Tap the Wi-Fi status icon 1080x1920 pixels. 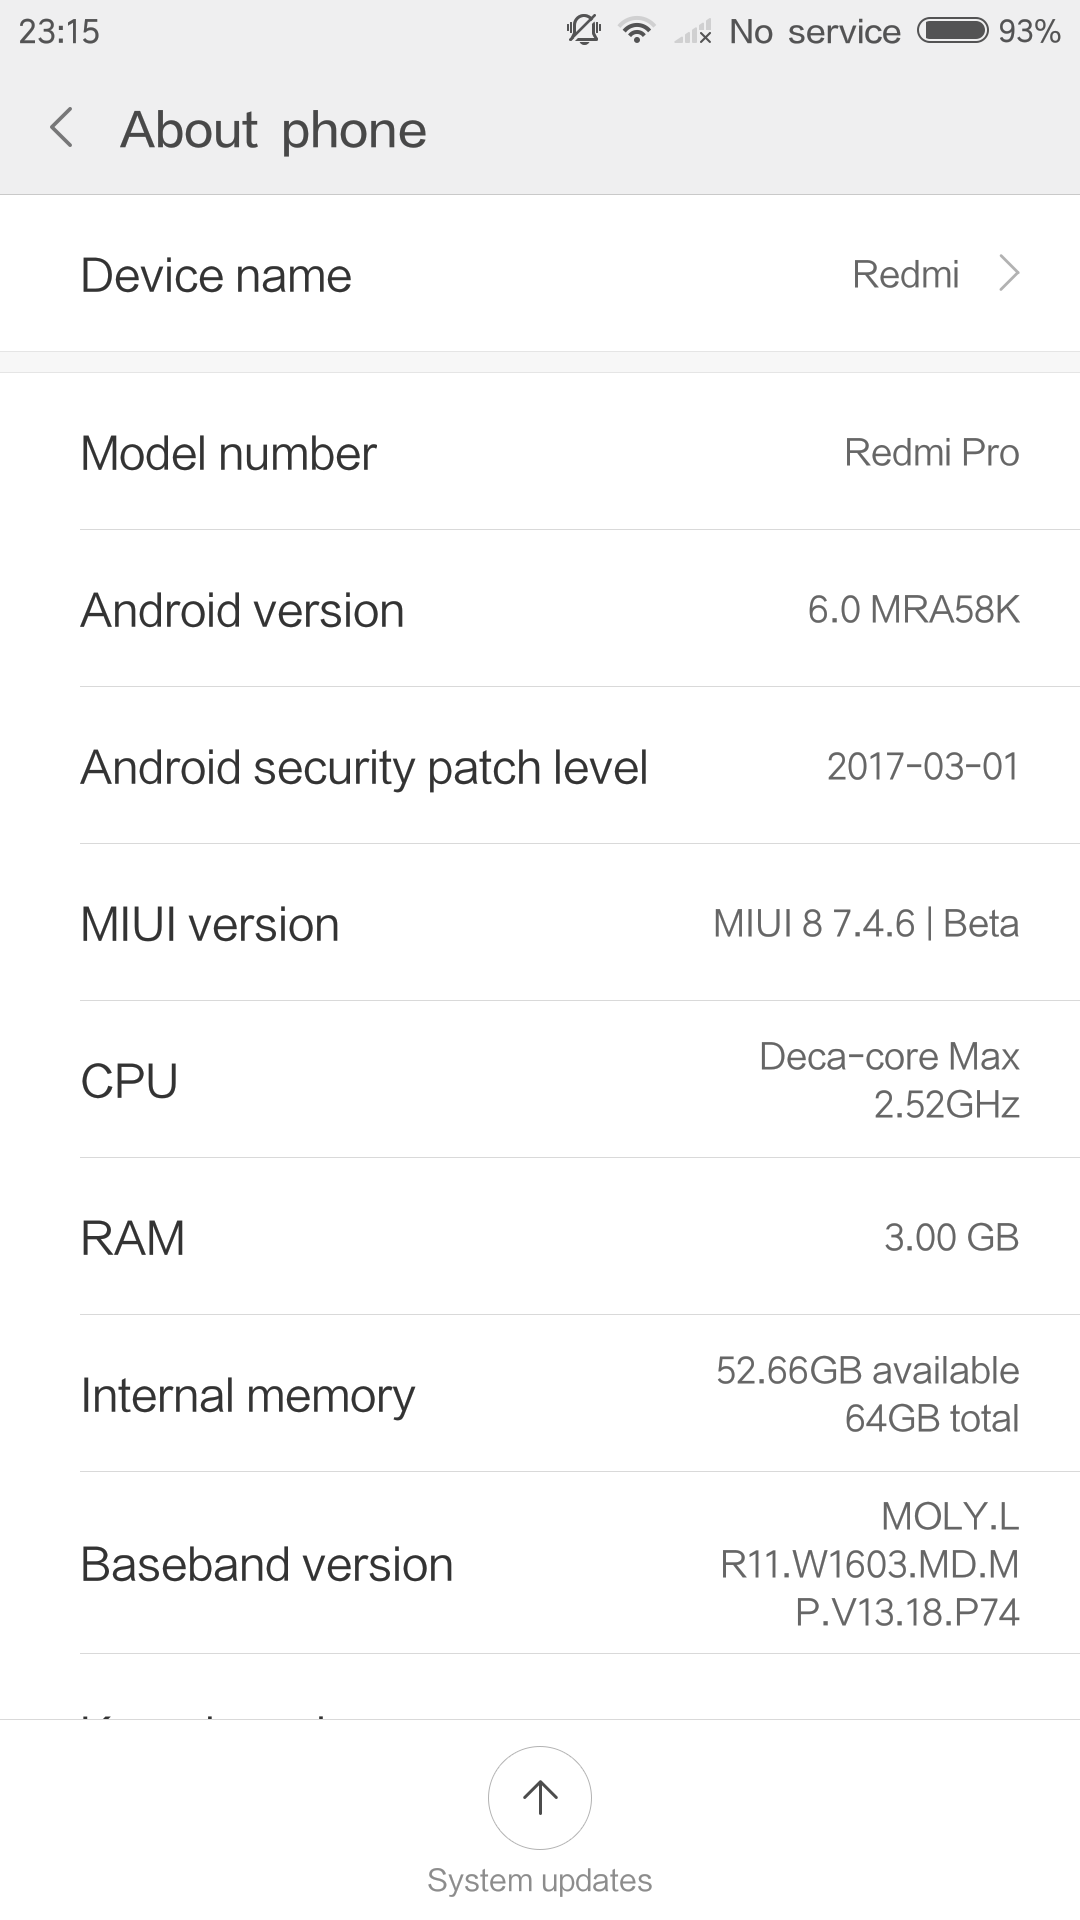(636, 31)
